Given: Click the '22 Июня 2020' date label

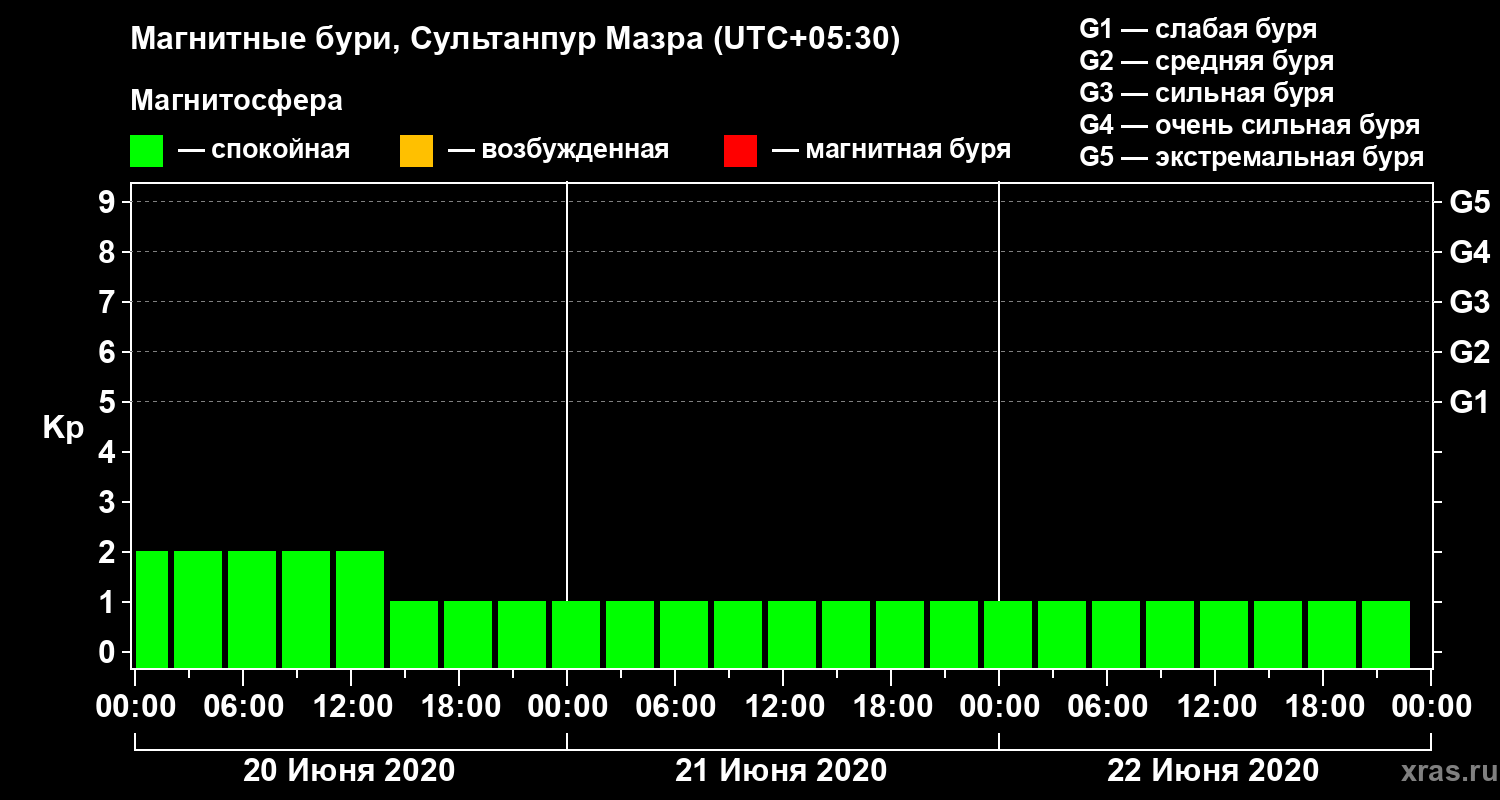Looking at the screenshot, I should tap(1213, 771).
